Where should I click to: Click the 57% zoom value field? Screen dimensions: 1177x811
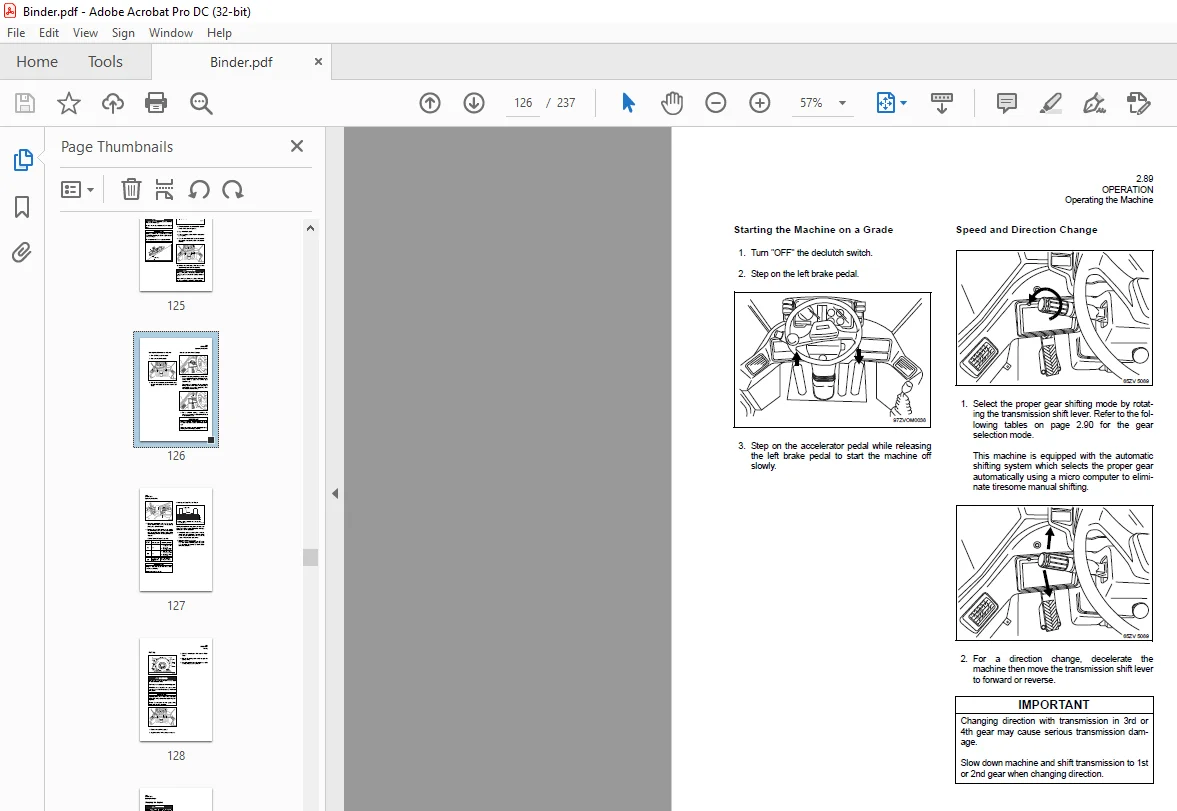point(811,103)
